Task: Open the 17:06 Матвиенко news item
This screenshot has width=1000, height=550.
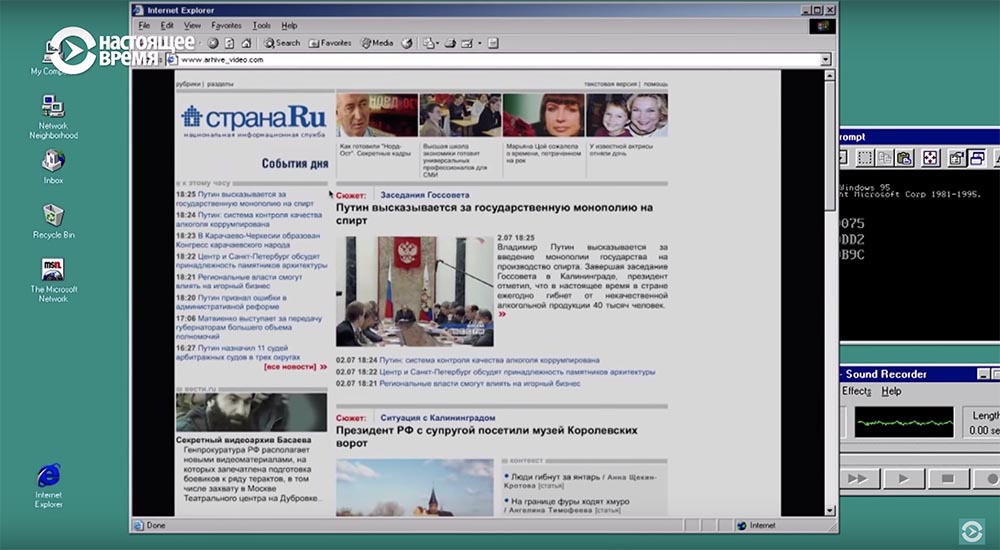Action: 249,327
